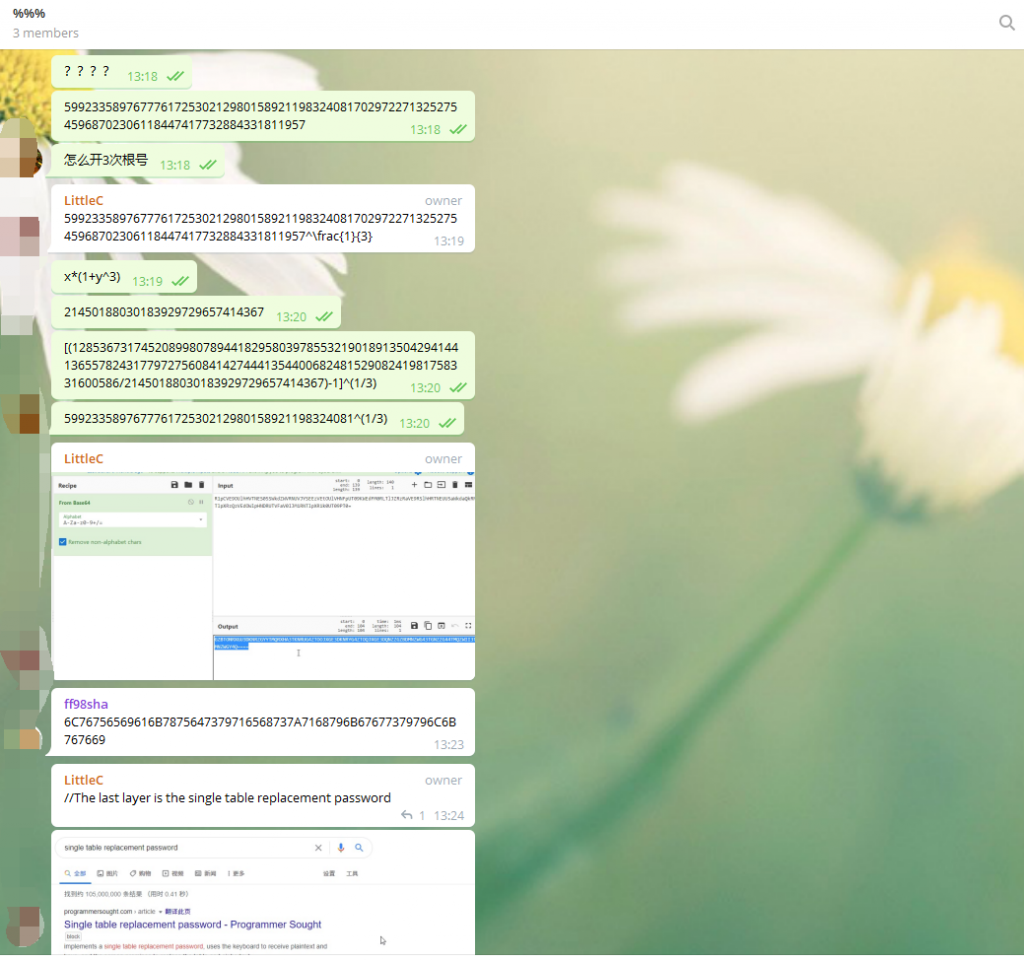Select the message starting with [(12853673174
Image resolution: width=1024 pixels, height=961 pixels.
263,366
